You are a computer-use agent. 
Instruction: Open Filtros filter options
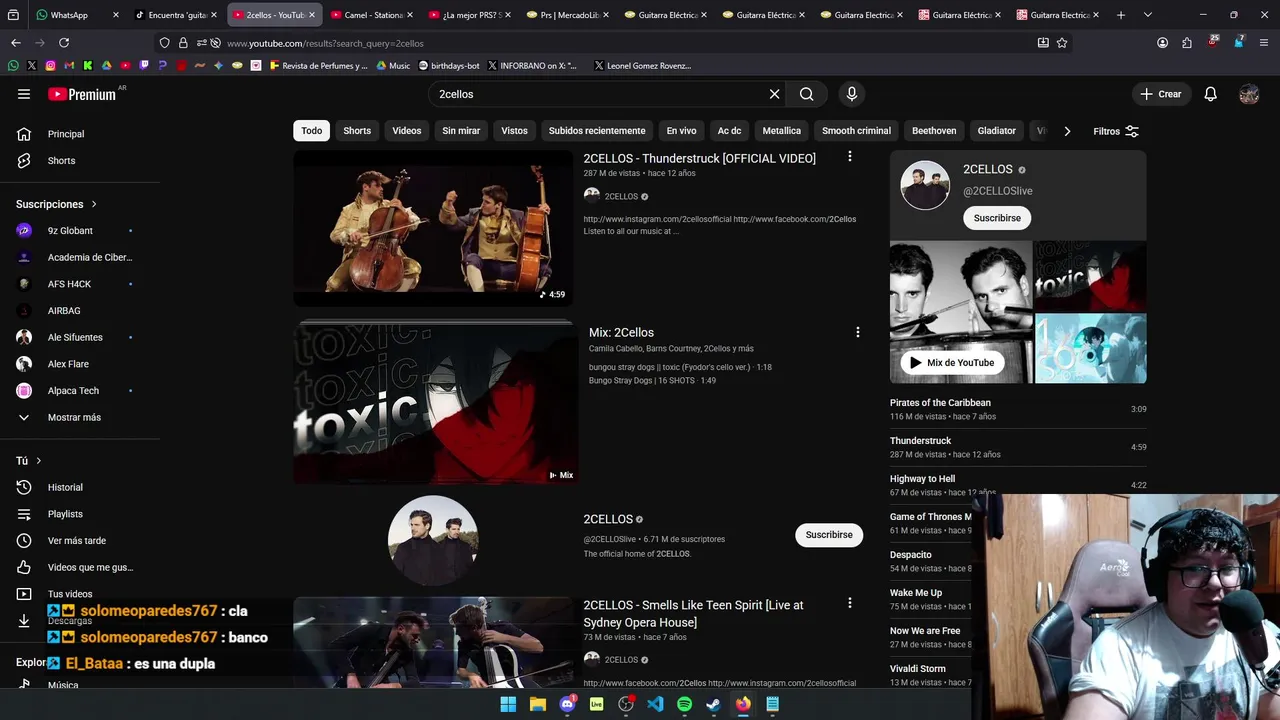click(1116, 131)
